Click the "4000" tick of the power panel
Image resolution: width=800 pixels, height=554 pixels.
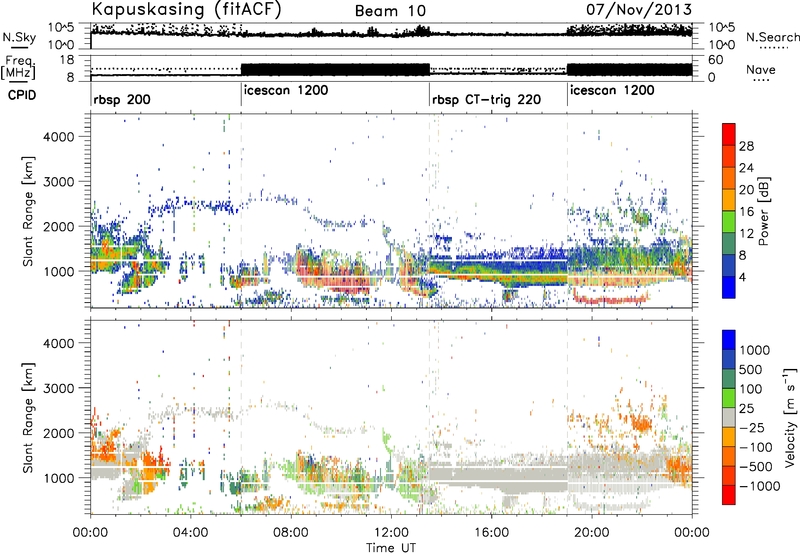[x=59, y=137]
